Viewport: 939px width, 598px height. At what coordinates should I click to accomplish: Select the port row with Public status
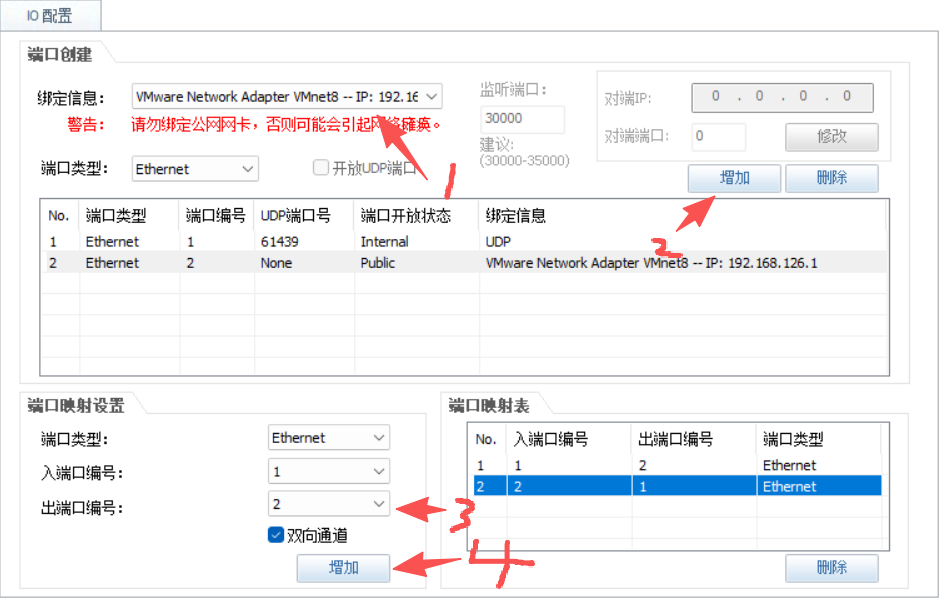[465, 263]
